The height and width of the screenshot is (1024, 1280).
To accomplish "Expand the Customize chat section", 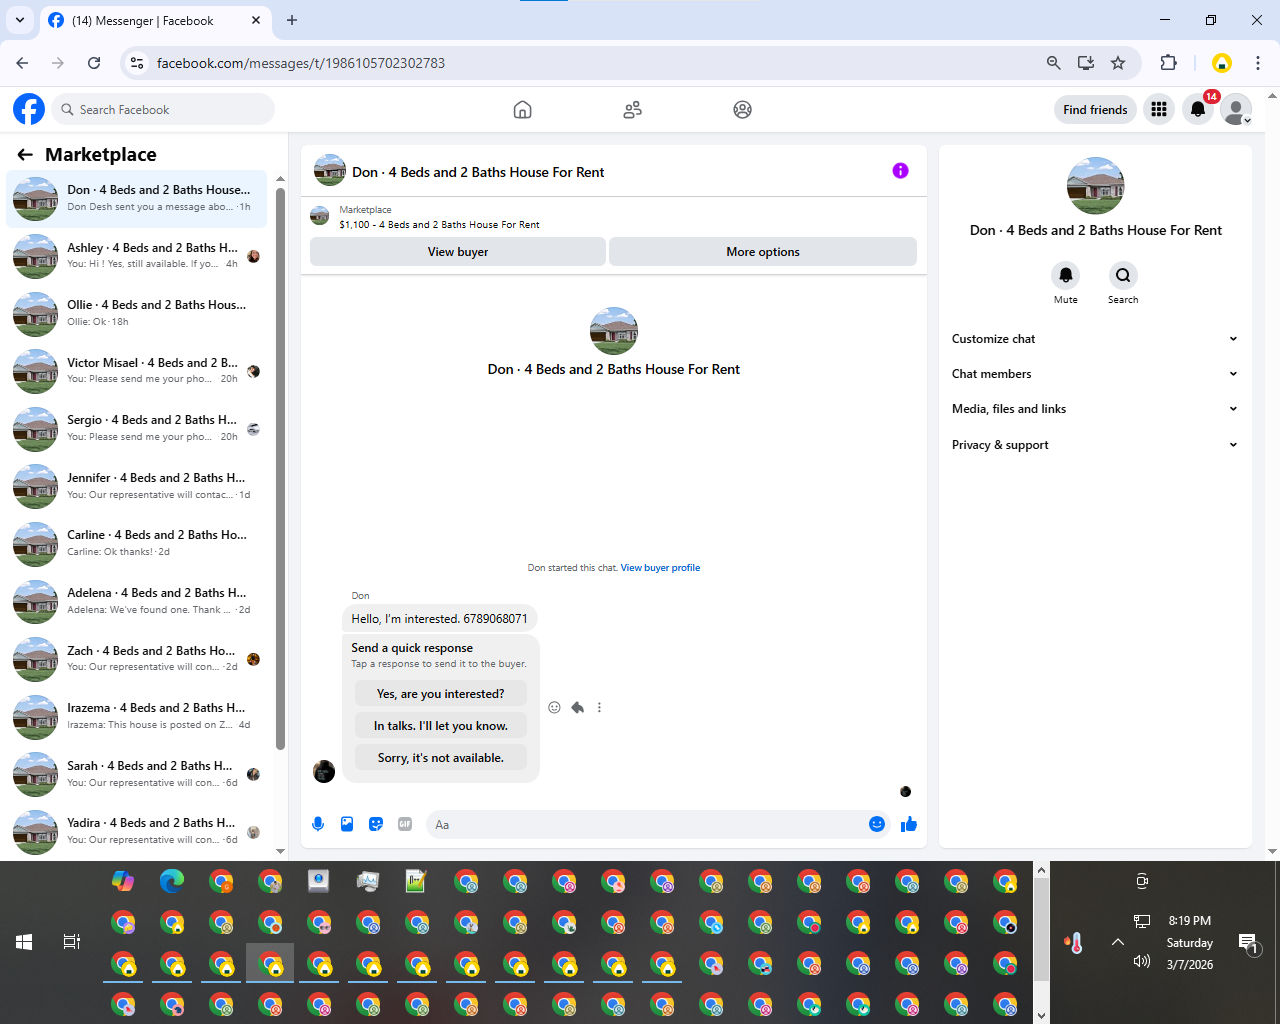I will [x=1095, y=339].
